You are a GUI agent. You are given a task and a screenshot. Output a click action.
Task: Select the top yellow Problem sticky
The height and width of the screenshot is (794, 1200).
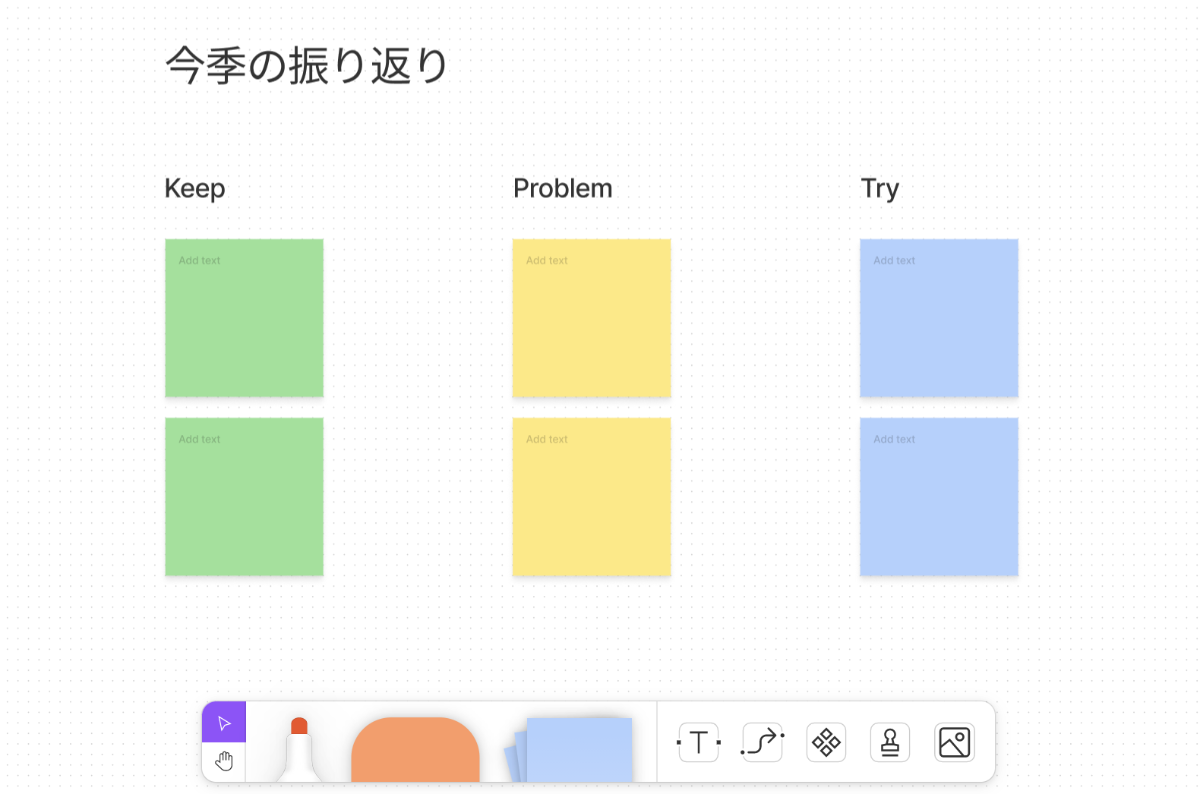tap(592, 318)
